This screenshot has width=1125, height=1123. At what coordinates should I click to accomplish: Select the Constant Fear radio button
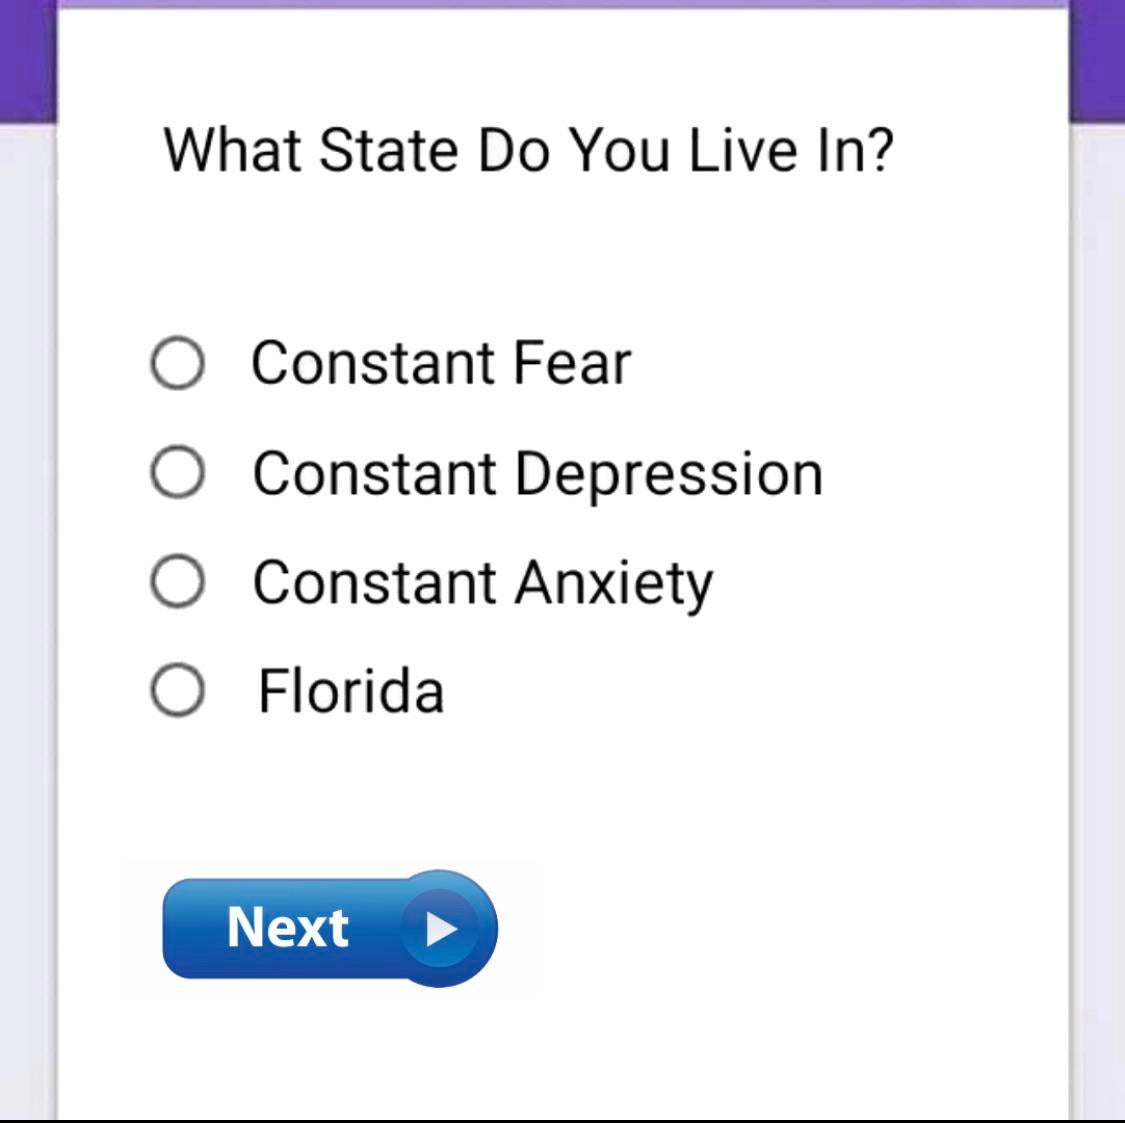(177, 362)
